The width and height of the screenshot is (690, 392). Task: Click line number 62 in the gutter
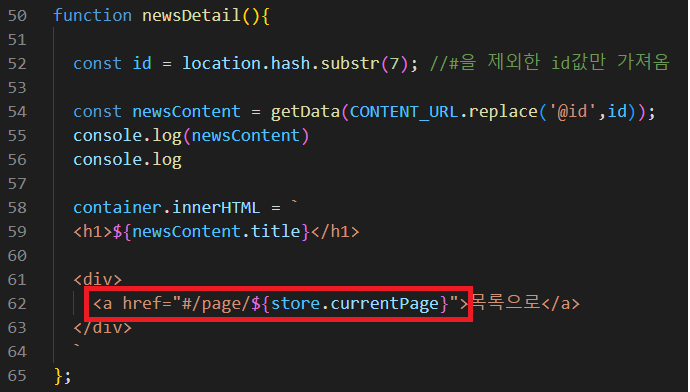point(17,304)
